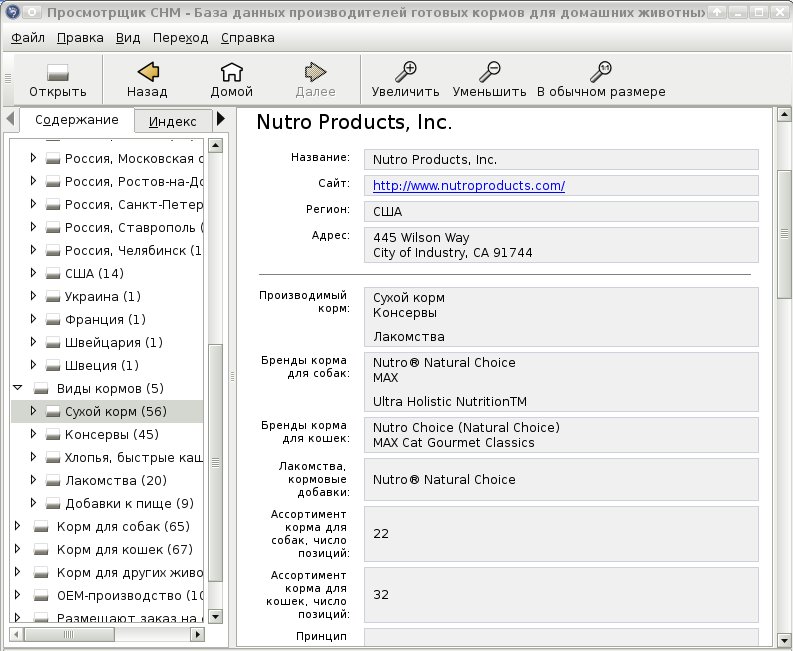
Task: Click the sidebar vertical scrollbar thumb
Action: click(x=215, y=463)
